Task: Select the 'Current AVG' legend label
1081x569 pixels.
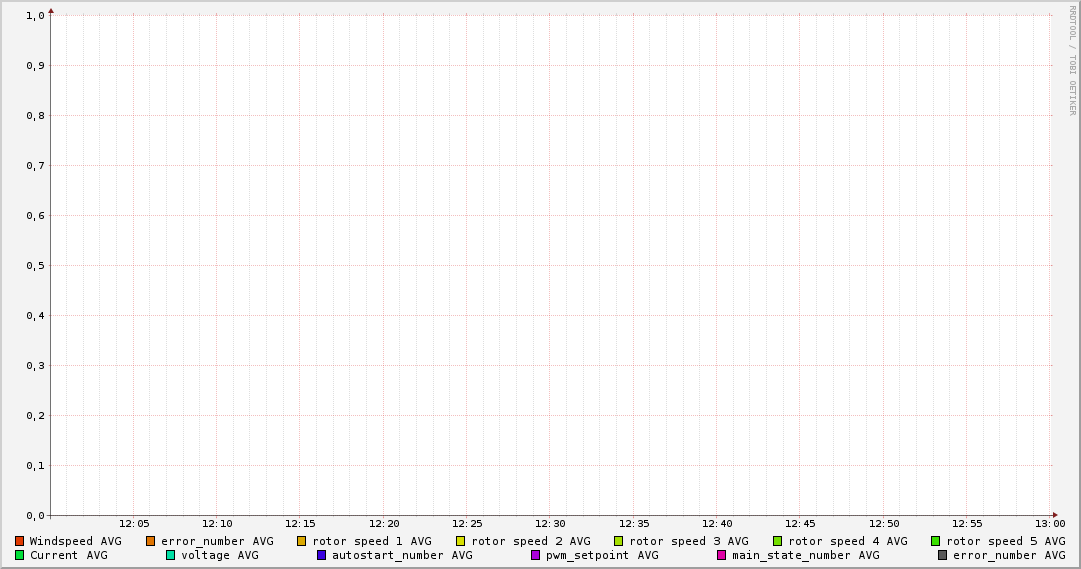Action: [68, 555]
